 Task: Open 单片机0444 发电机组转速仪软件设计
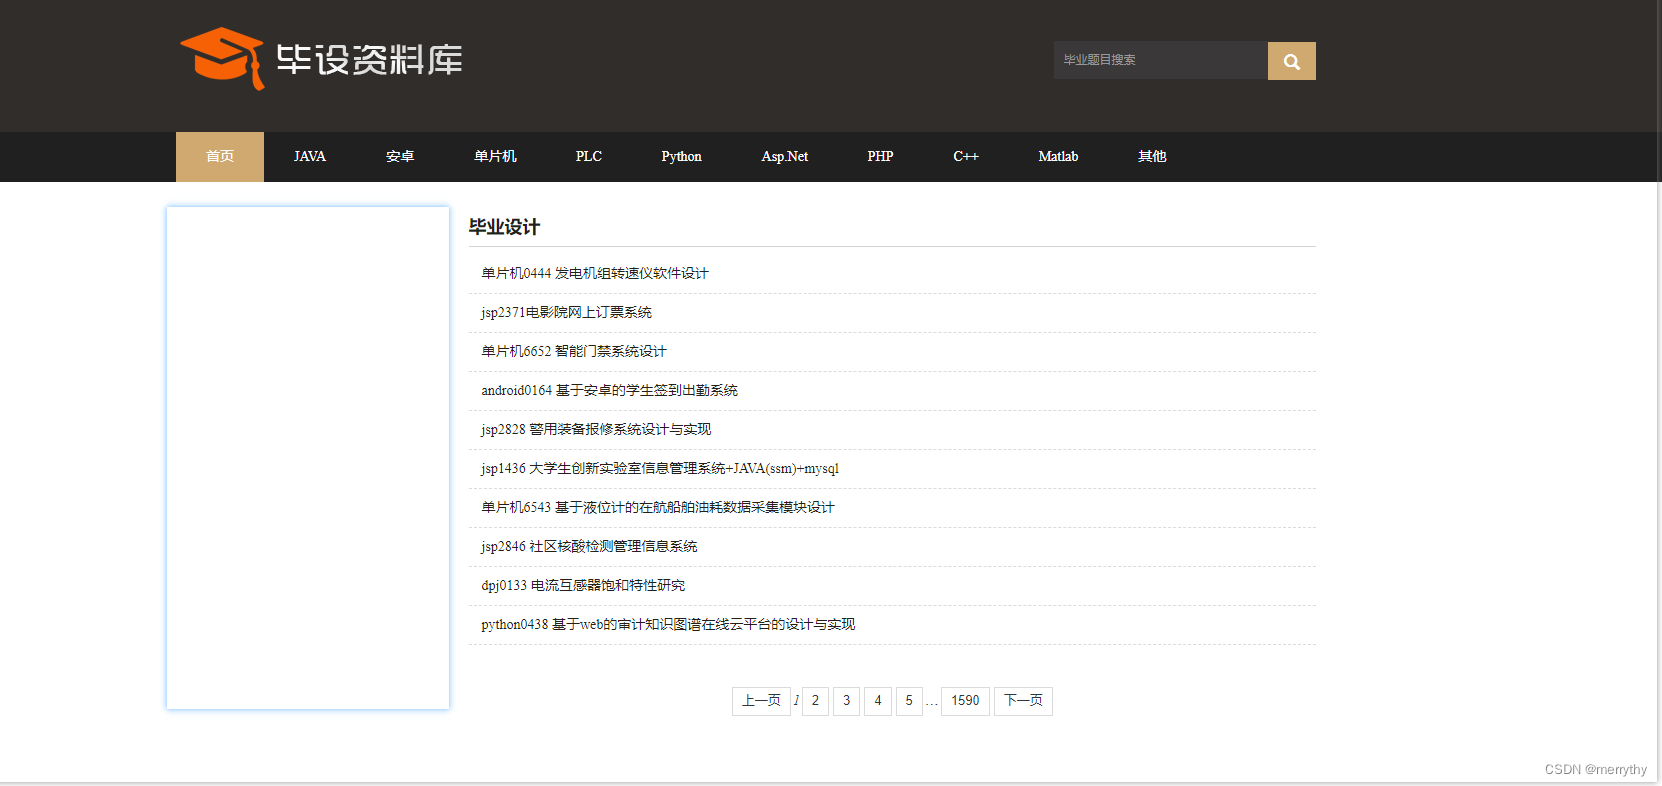coord(595,274)
